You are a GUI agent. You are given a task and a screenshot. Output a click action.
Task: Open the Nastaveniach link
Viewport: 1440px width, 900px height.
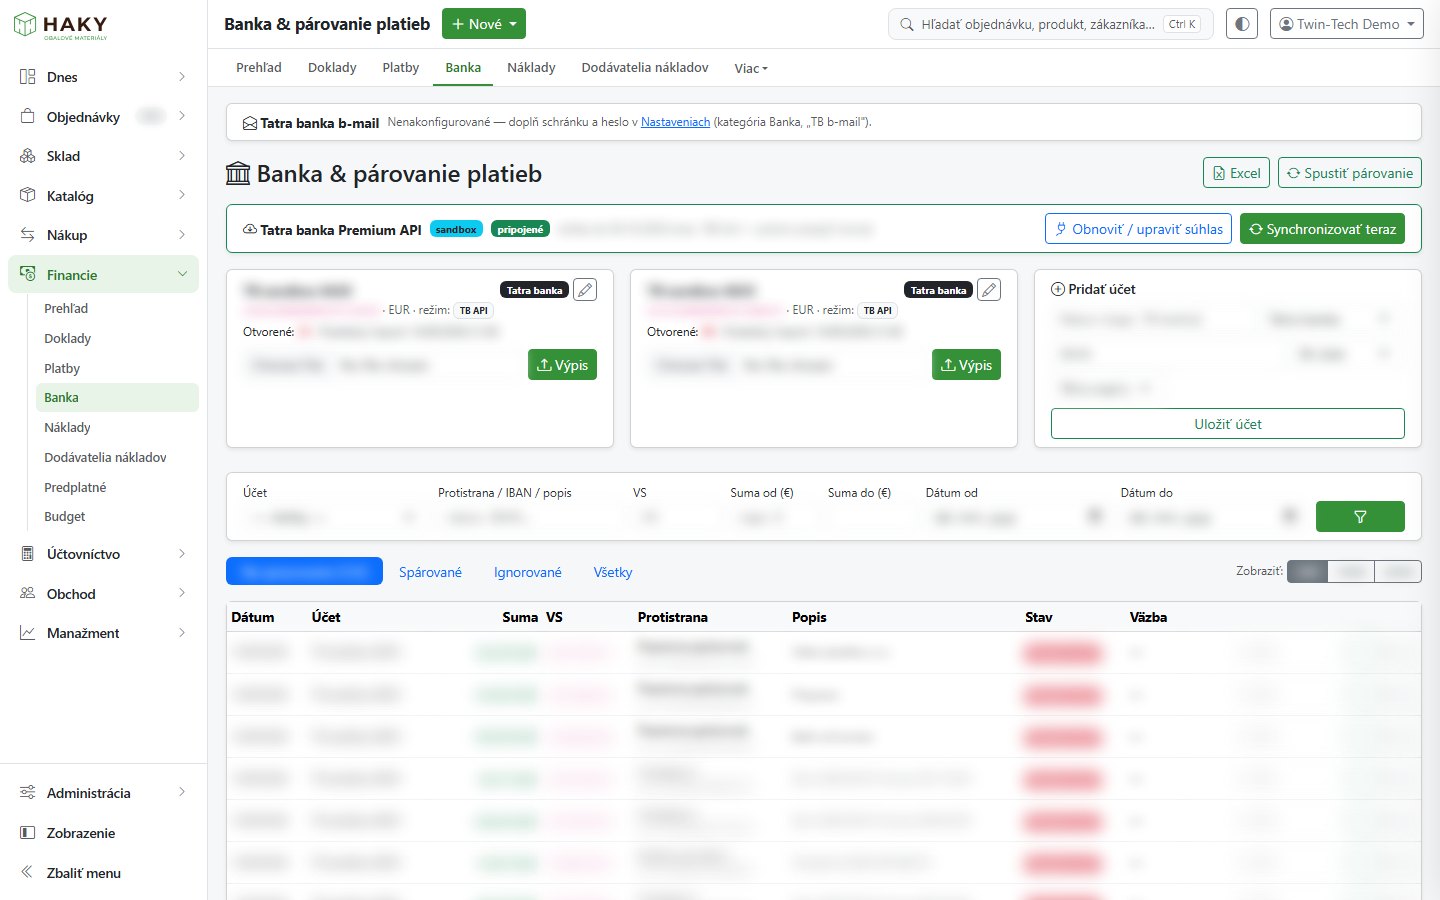tap(675, 122)
